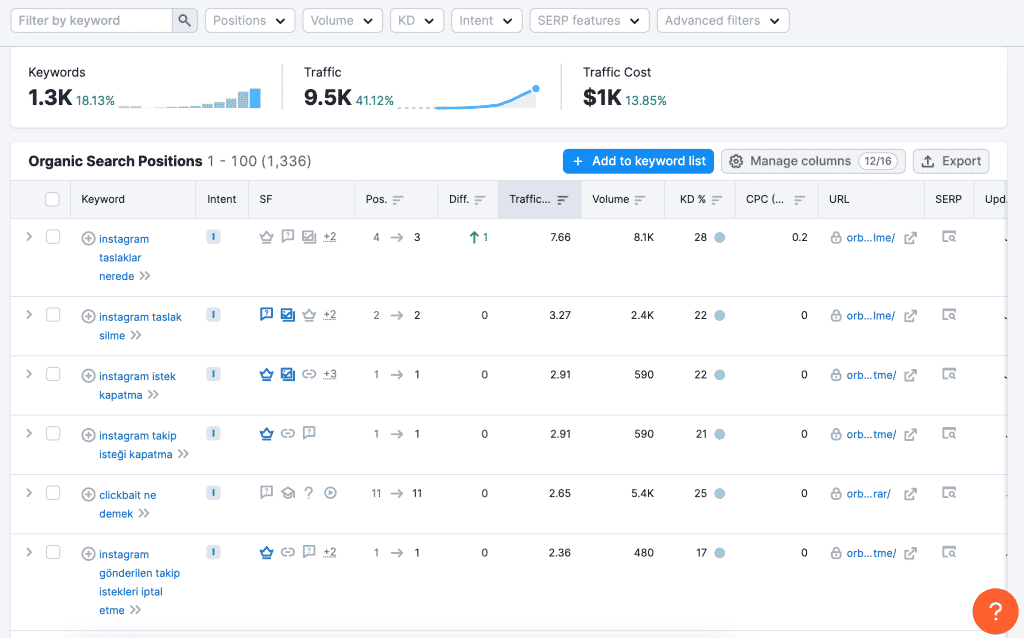Open the Positions filter dropdown
The height and width of the screenshot is (638, 1024).
250,20
